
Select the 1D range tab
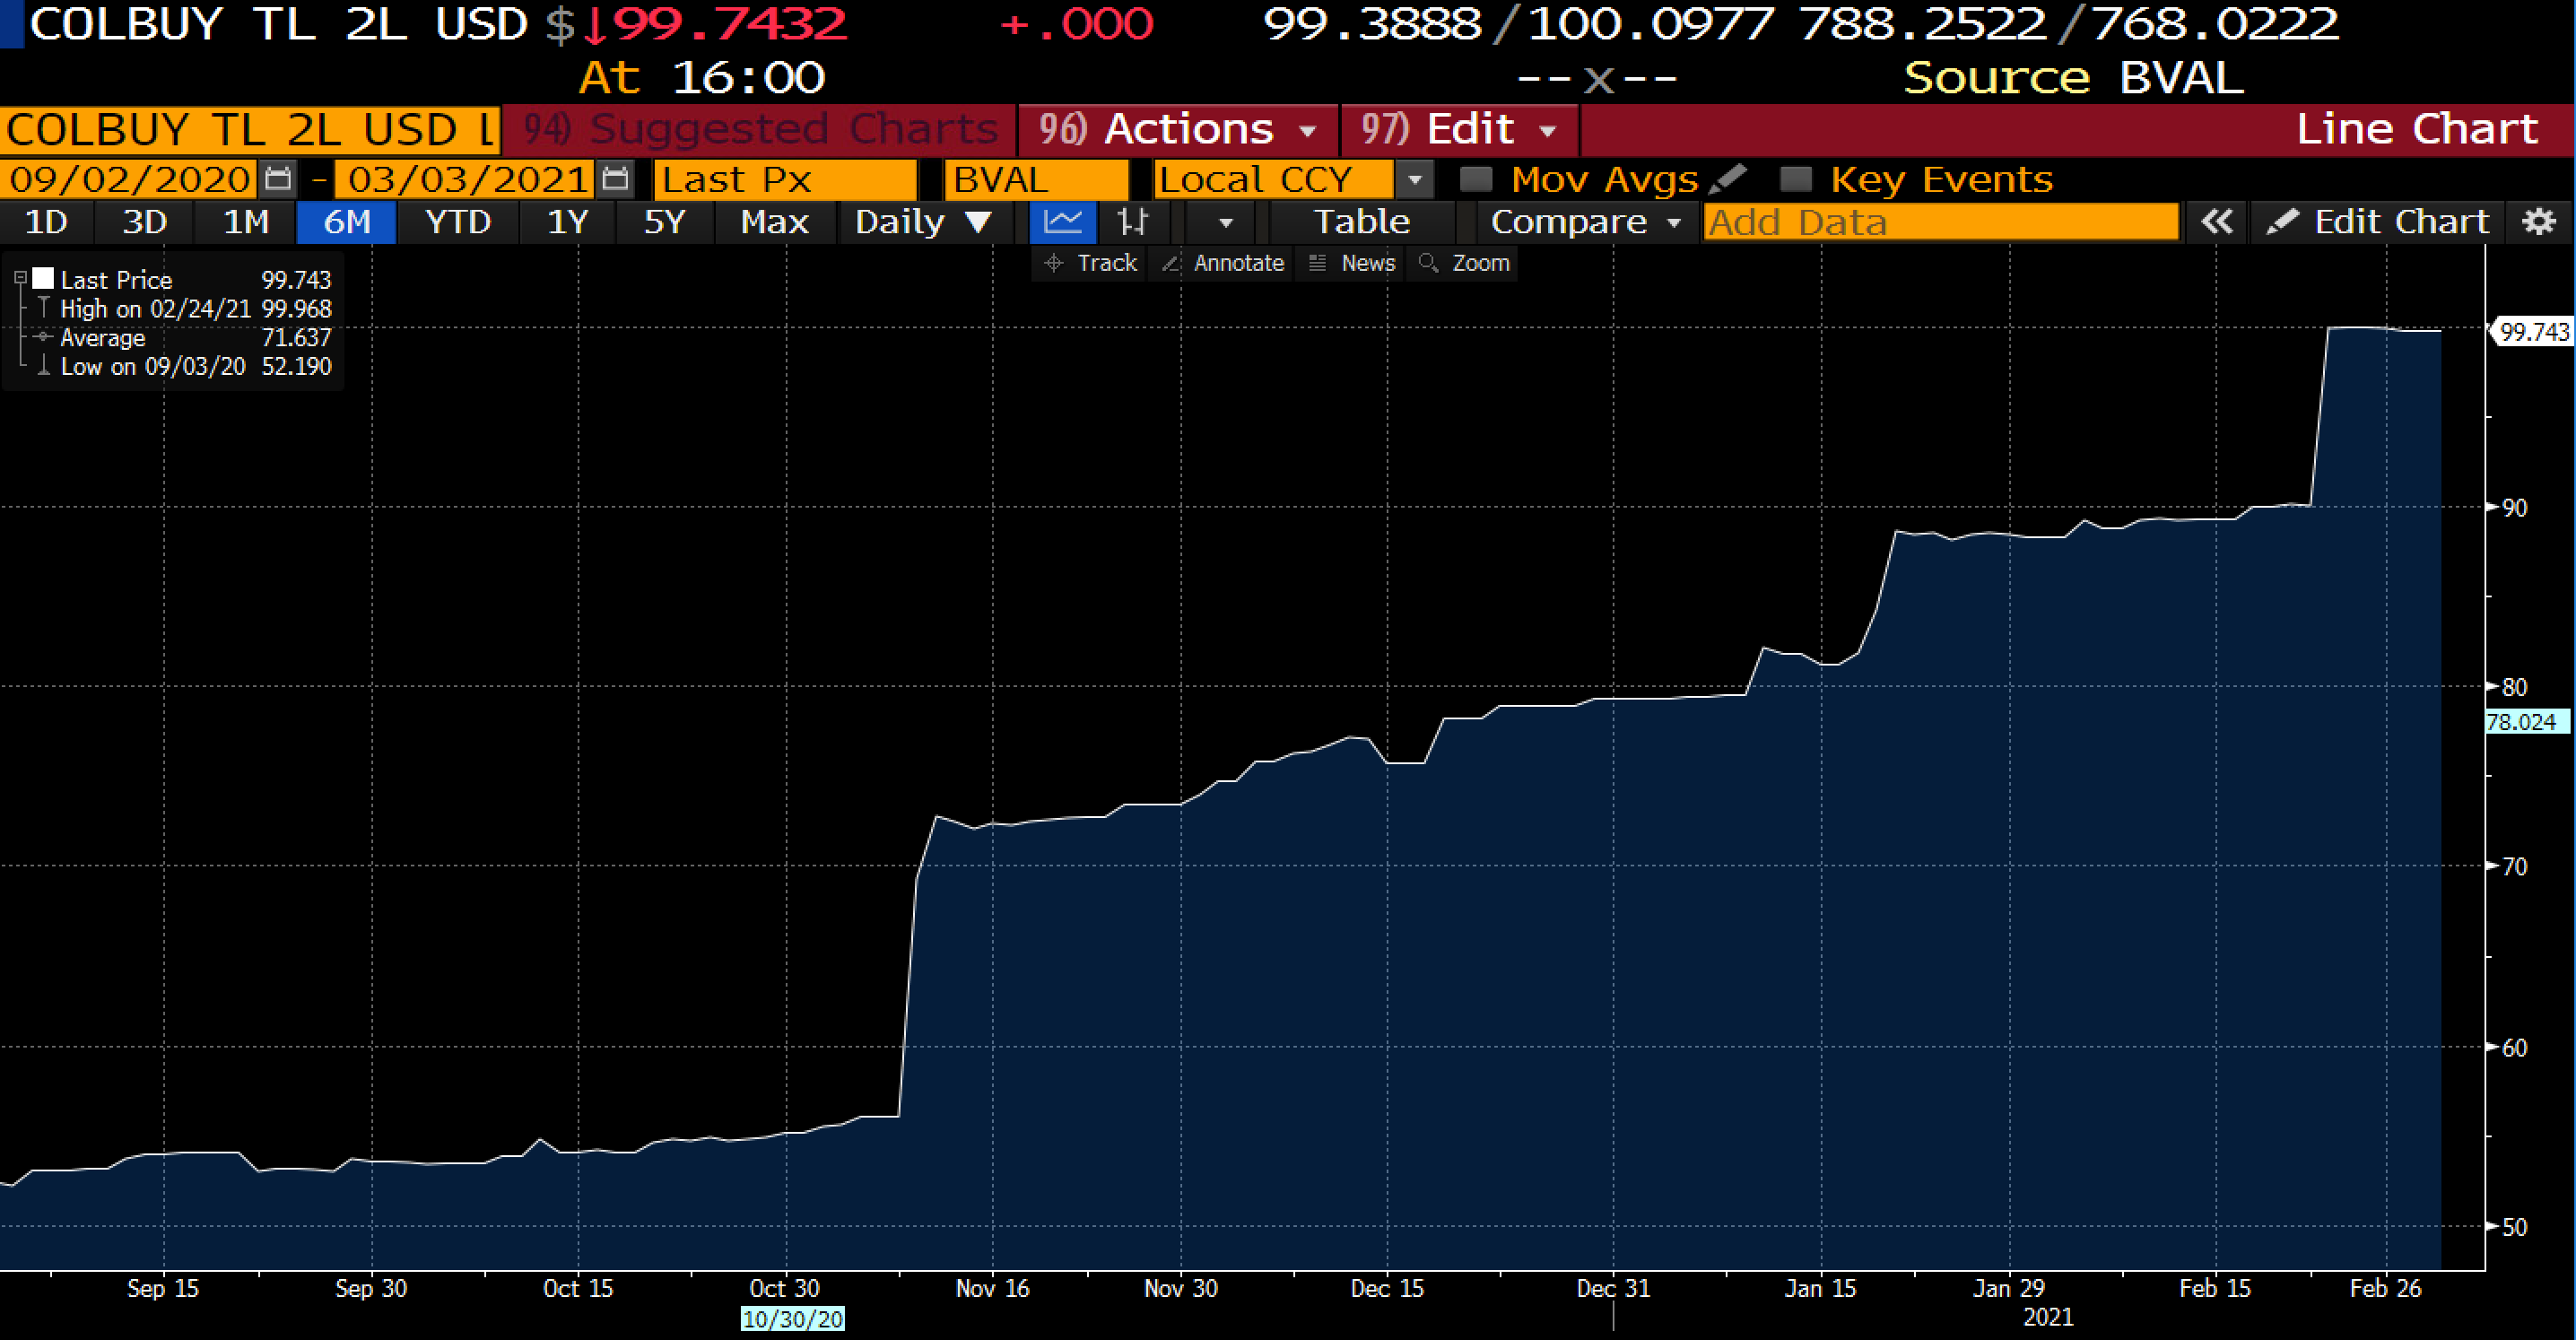coord(46,222)
